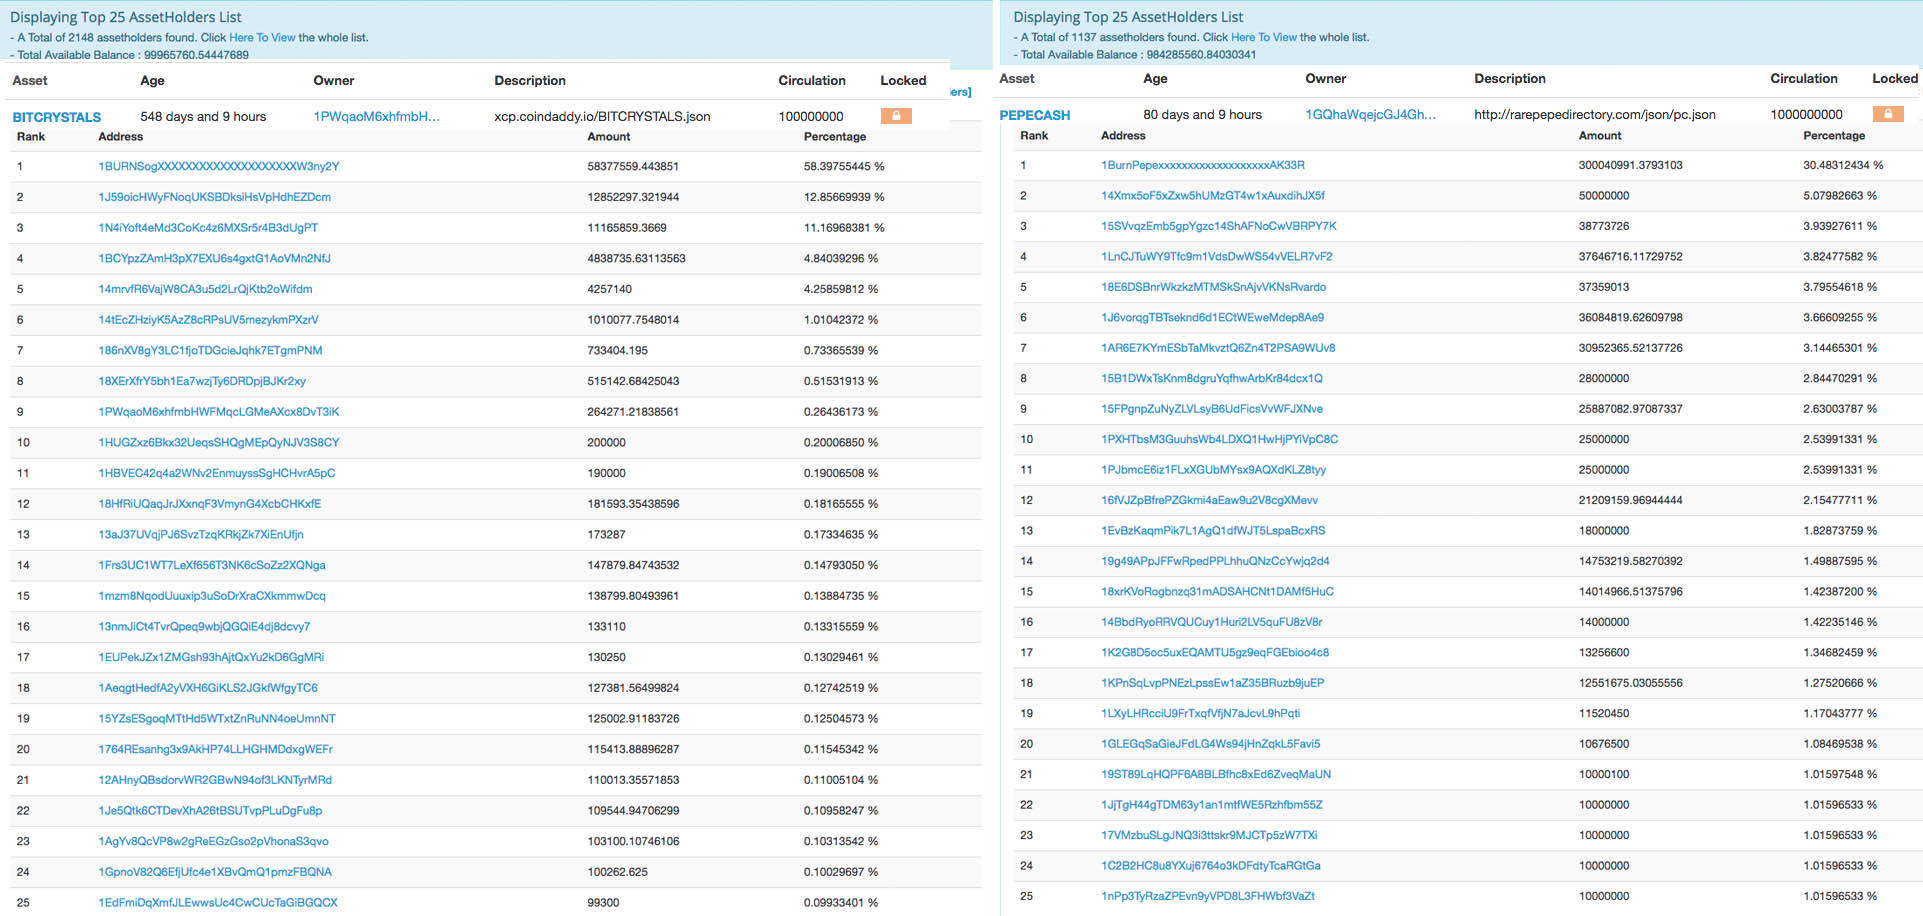Open address 1nPp3TyRzaZPEvn9yVPD8L3FHWbf3VaZt
This screenshot has height=916, width=1923.
1208,897
